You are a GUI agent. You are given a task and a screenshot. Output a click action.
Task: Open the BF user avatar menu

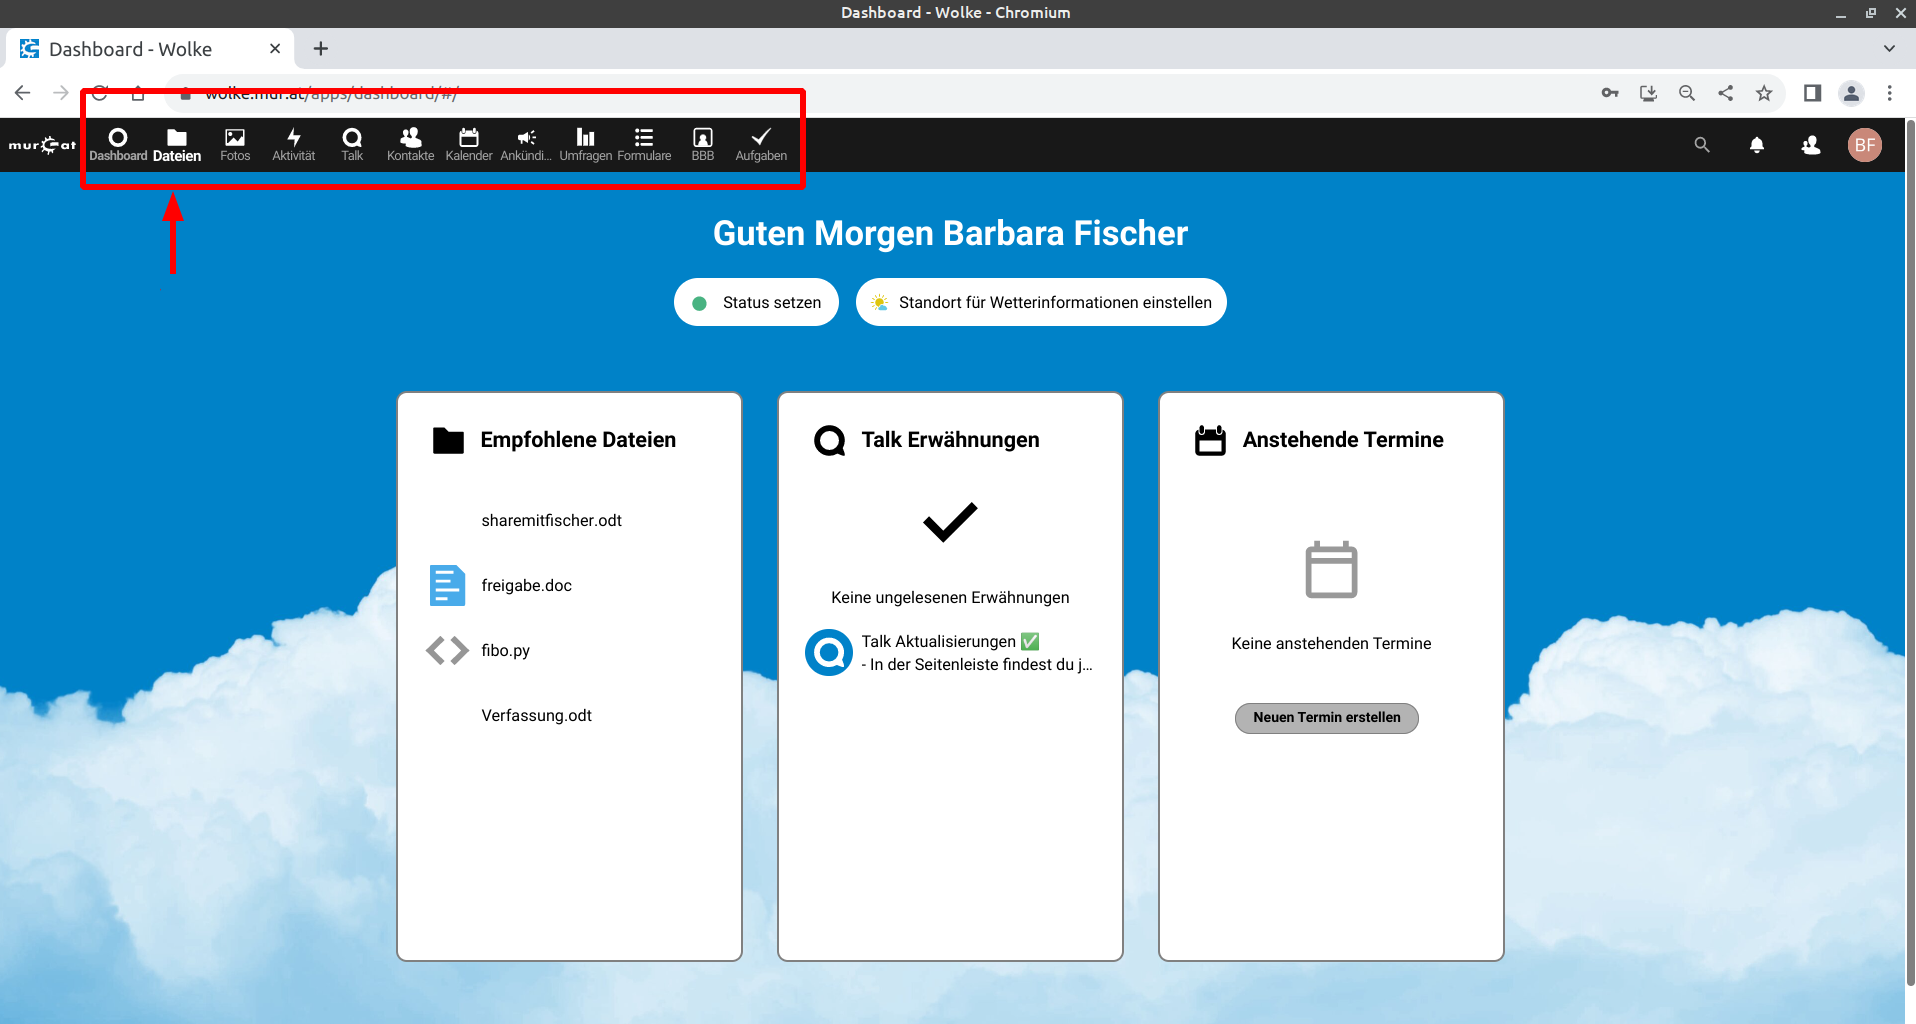coord(1864,145)
